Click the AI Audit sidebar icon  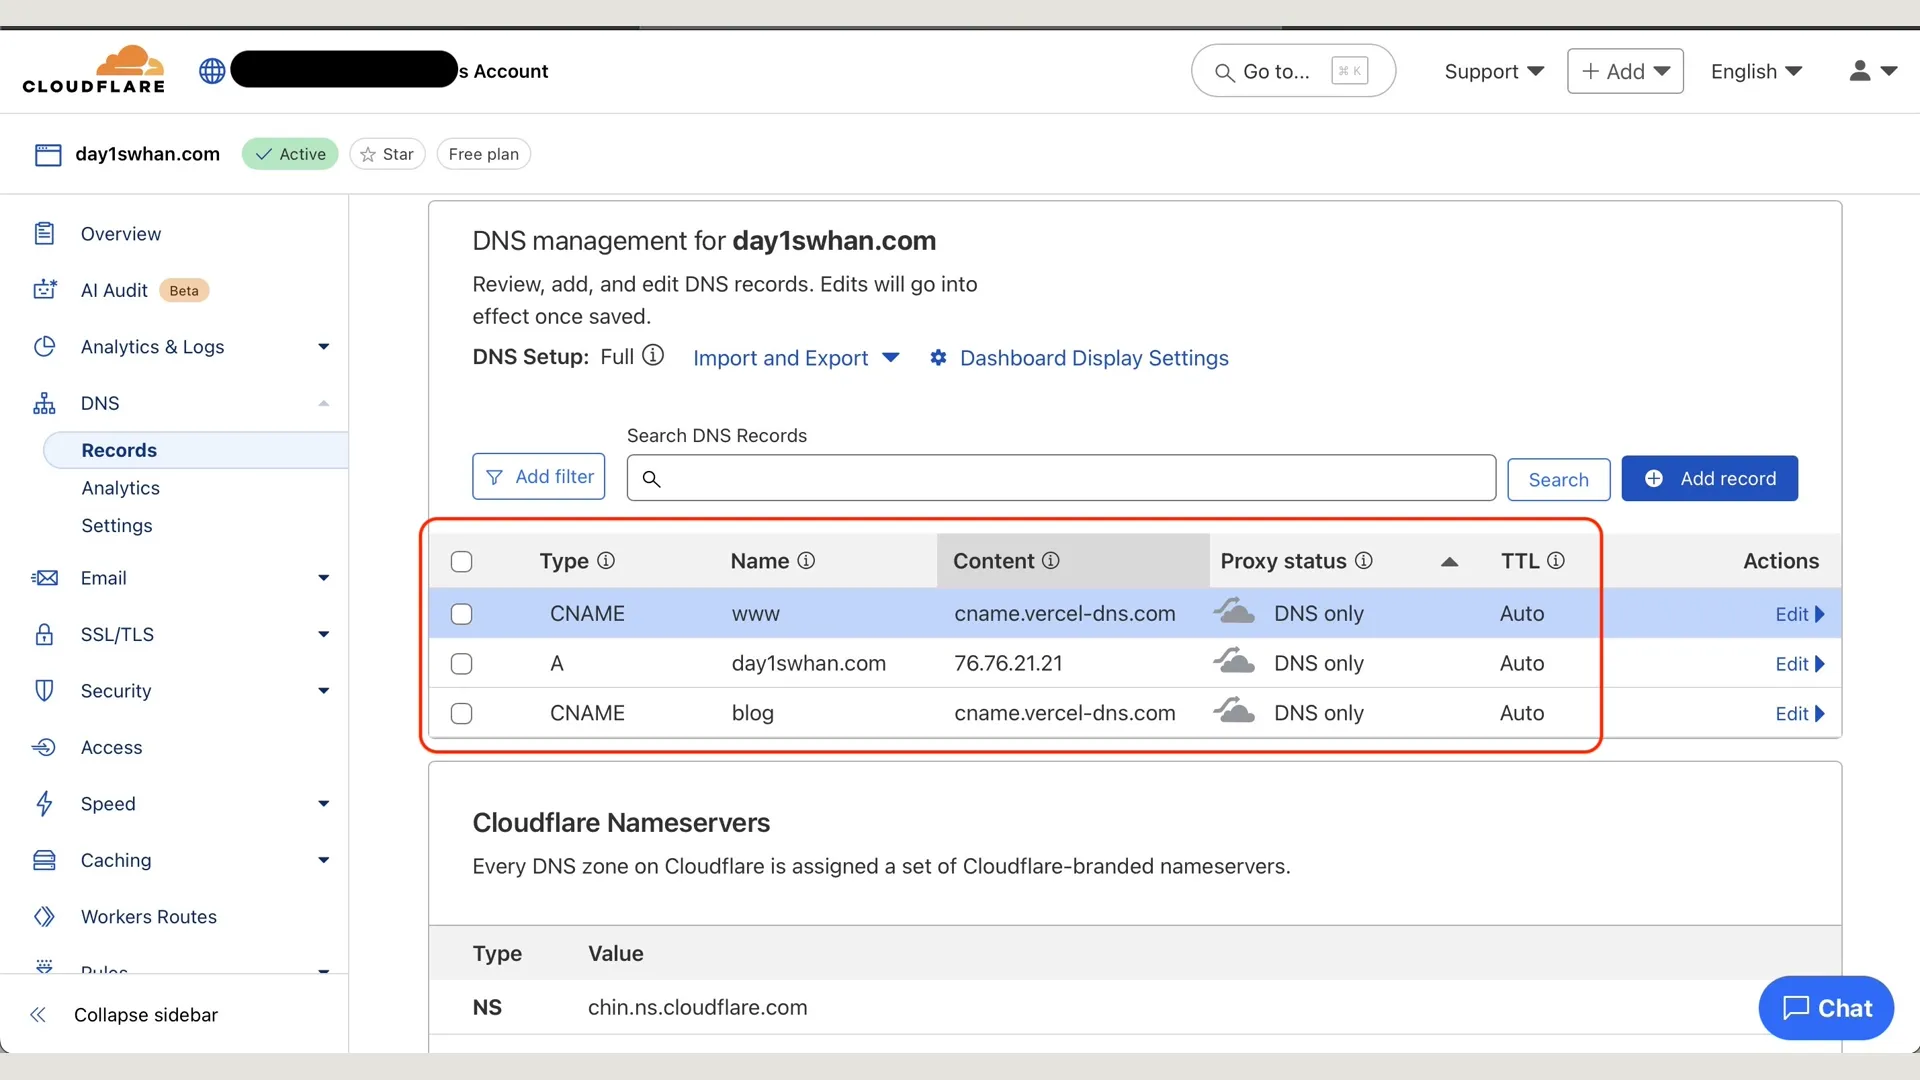click(x=44, y=290)
